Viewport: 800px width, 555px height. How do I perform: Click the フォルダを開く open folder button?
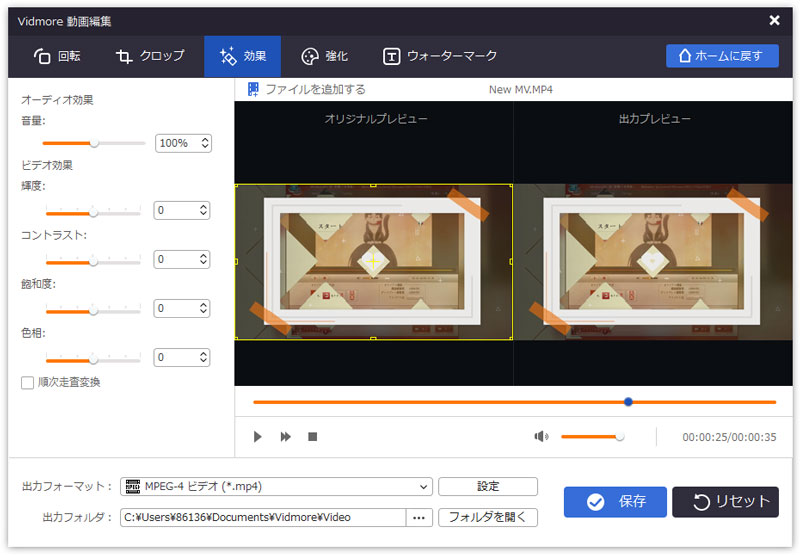pos(488,517)
